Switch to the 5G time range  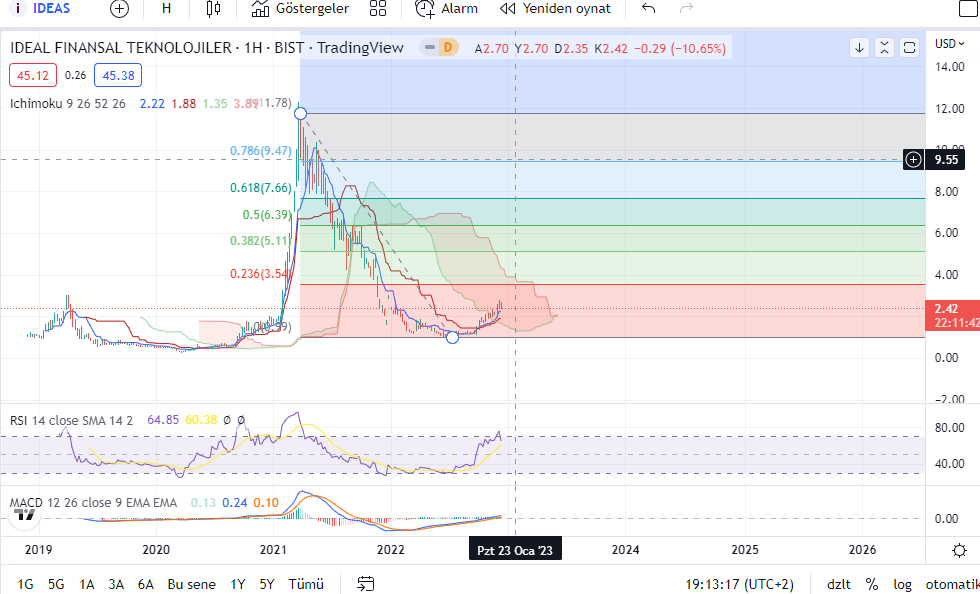(56, 584)
